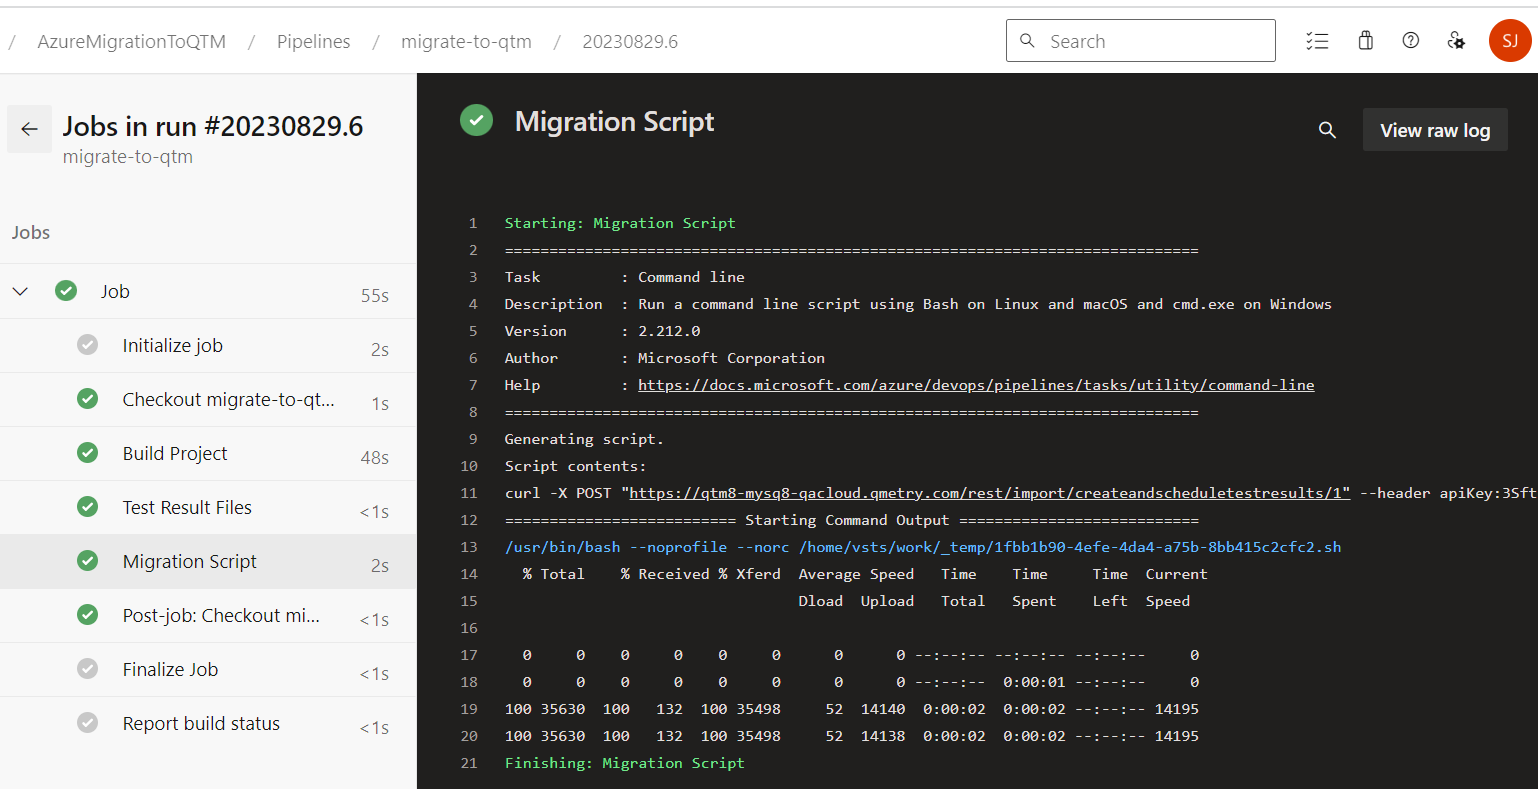Click the View raw log button
The image size is (1538, 789).
1435,129
